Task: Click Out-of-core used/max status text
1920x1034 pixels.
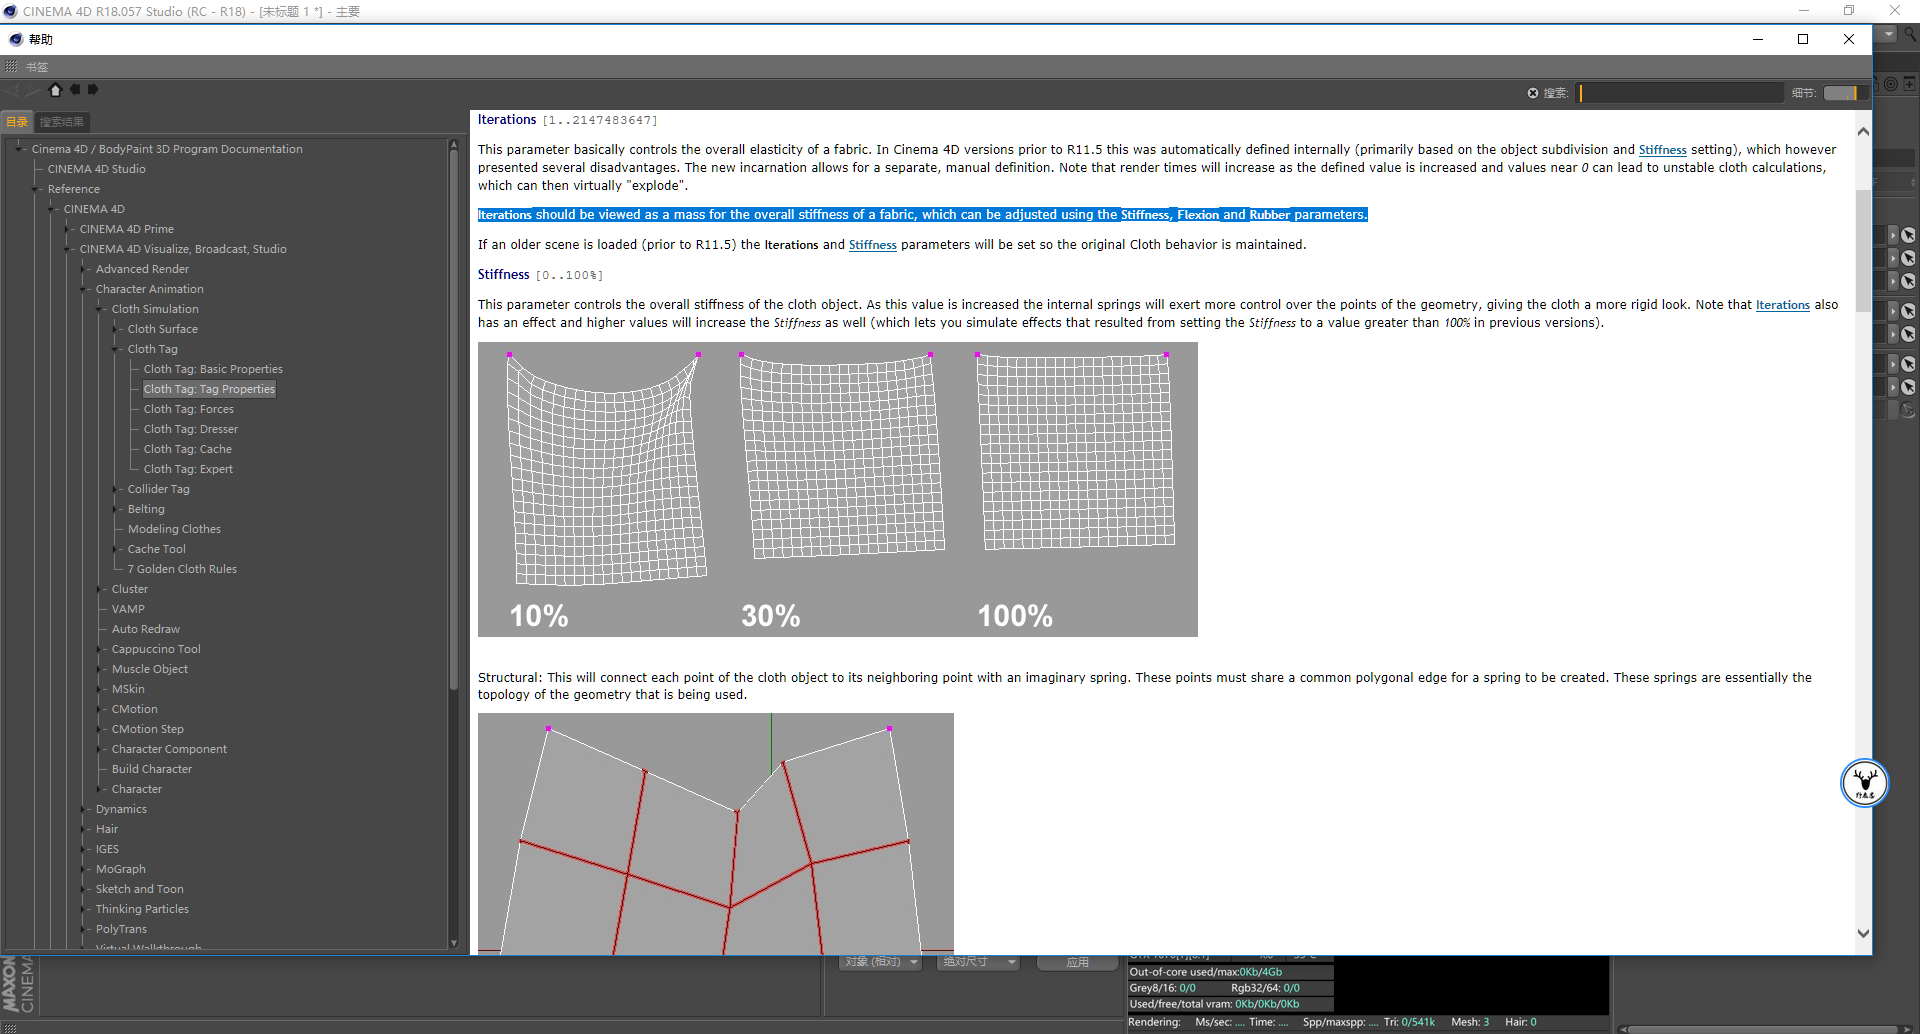Action: pos(1205,972)
